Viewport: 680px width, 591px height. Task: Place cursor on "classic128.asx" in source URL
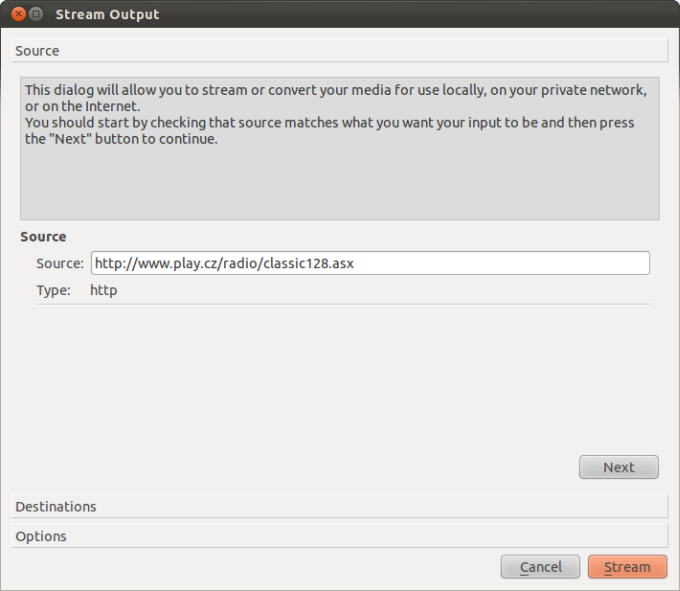pos(308,263)
